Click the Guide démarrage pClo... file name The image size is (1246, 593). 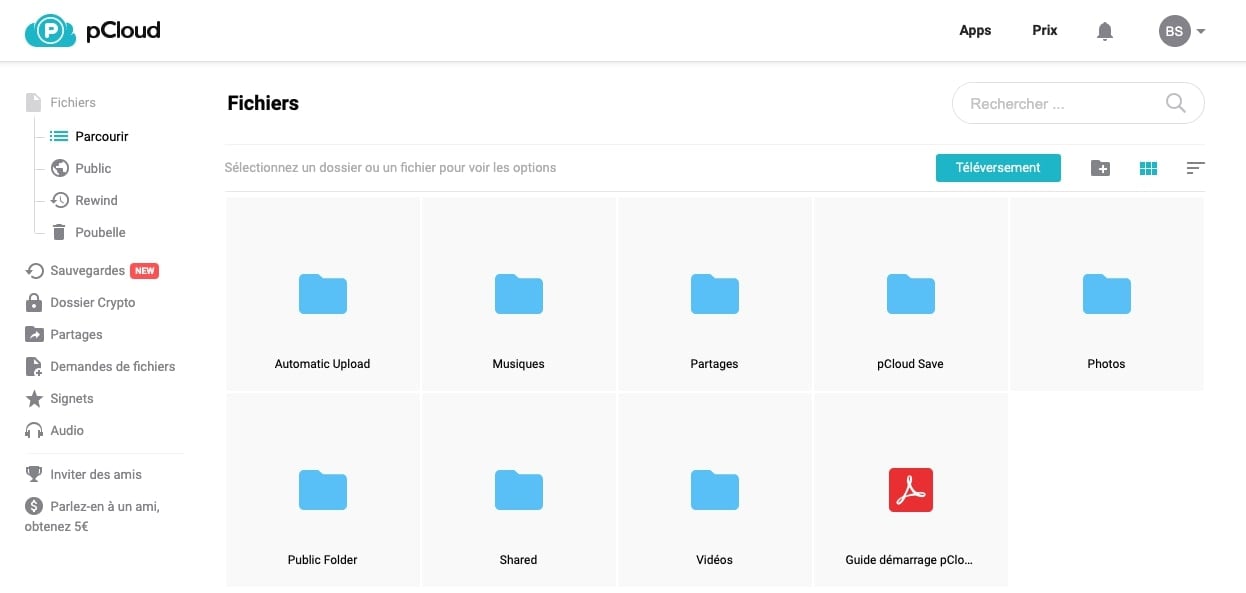point(909,560)
